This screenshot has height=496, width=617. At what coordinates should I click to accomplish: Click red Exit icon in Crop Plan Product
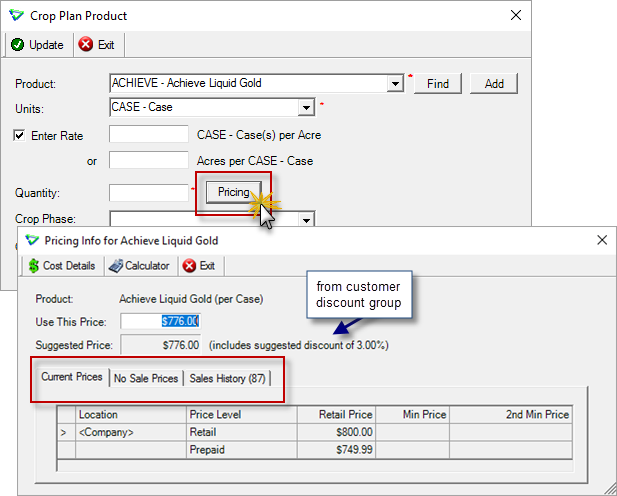pos(86,44)
